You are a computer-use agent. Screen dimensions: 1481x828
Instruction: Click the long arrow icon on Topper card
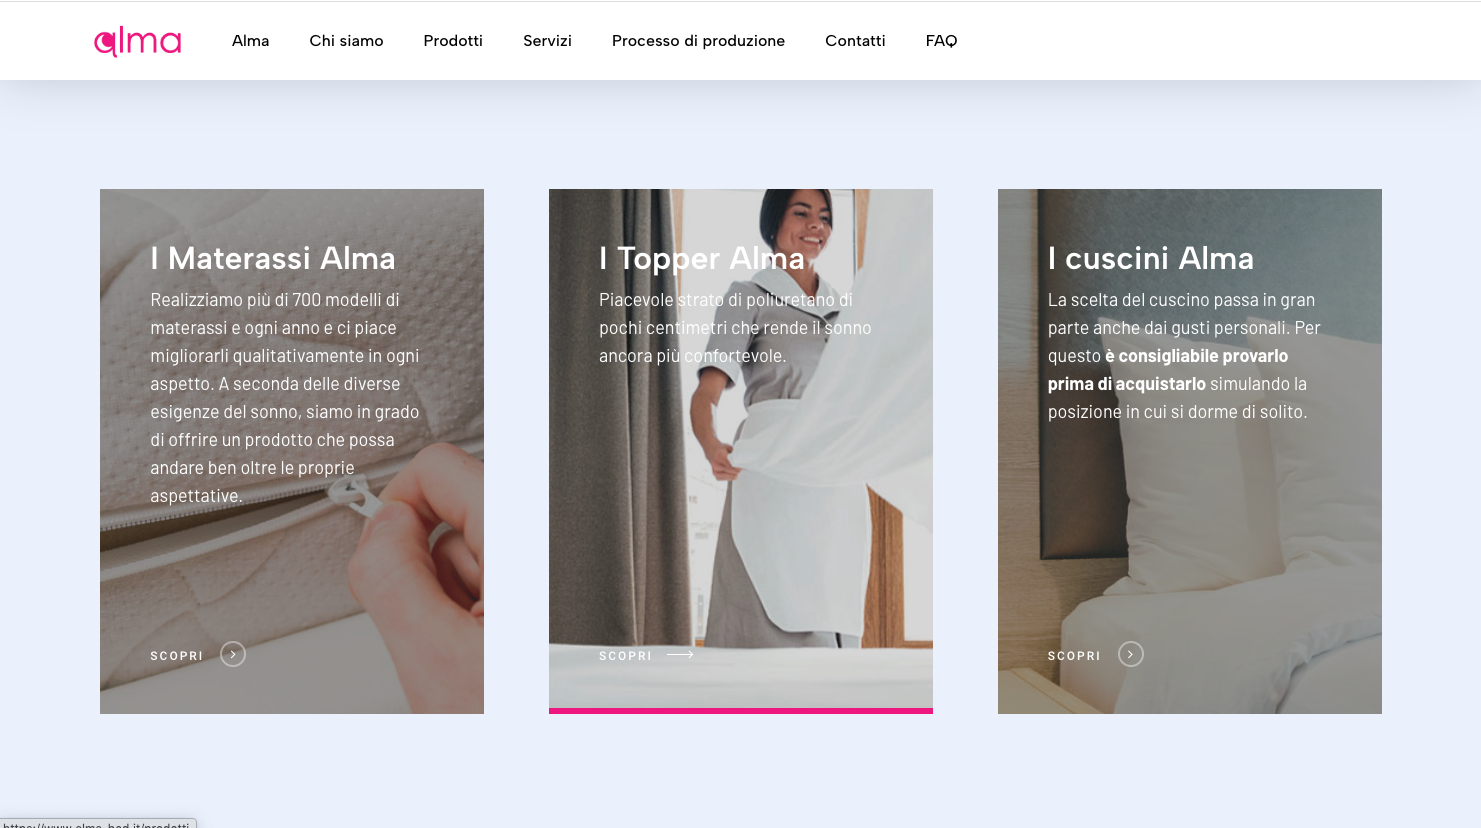pos(680,655)
